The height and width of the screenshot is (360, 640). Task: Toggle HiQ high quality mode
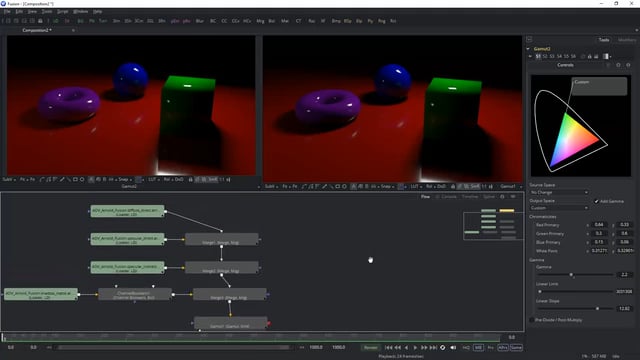pyautogui.click(x=466, y=347)
